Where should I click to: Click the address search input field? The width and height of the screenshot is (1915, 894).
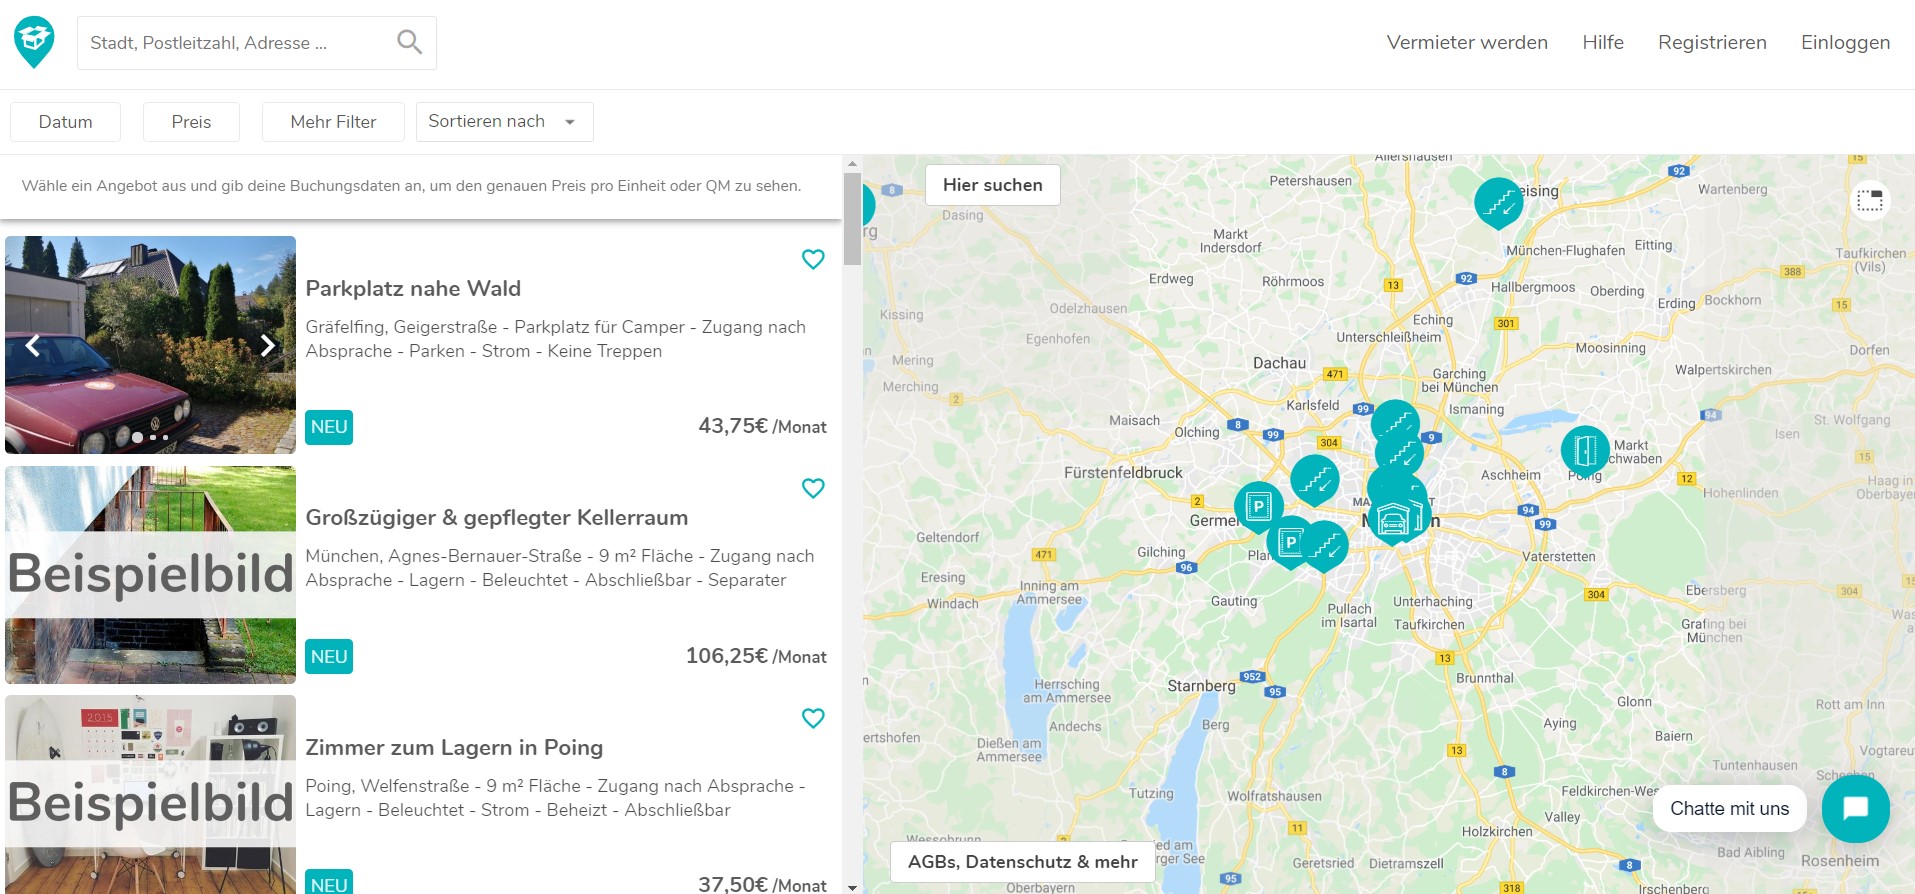[x=236, y=43]
